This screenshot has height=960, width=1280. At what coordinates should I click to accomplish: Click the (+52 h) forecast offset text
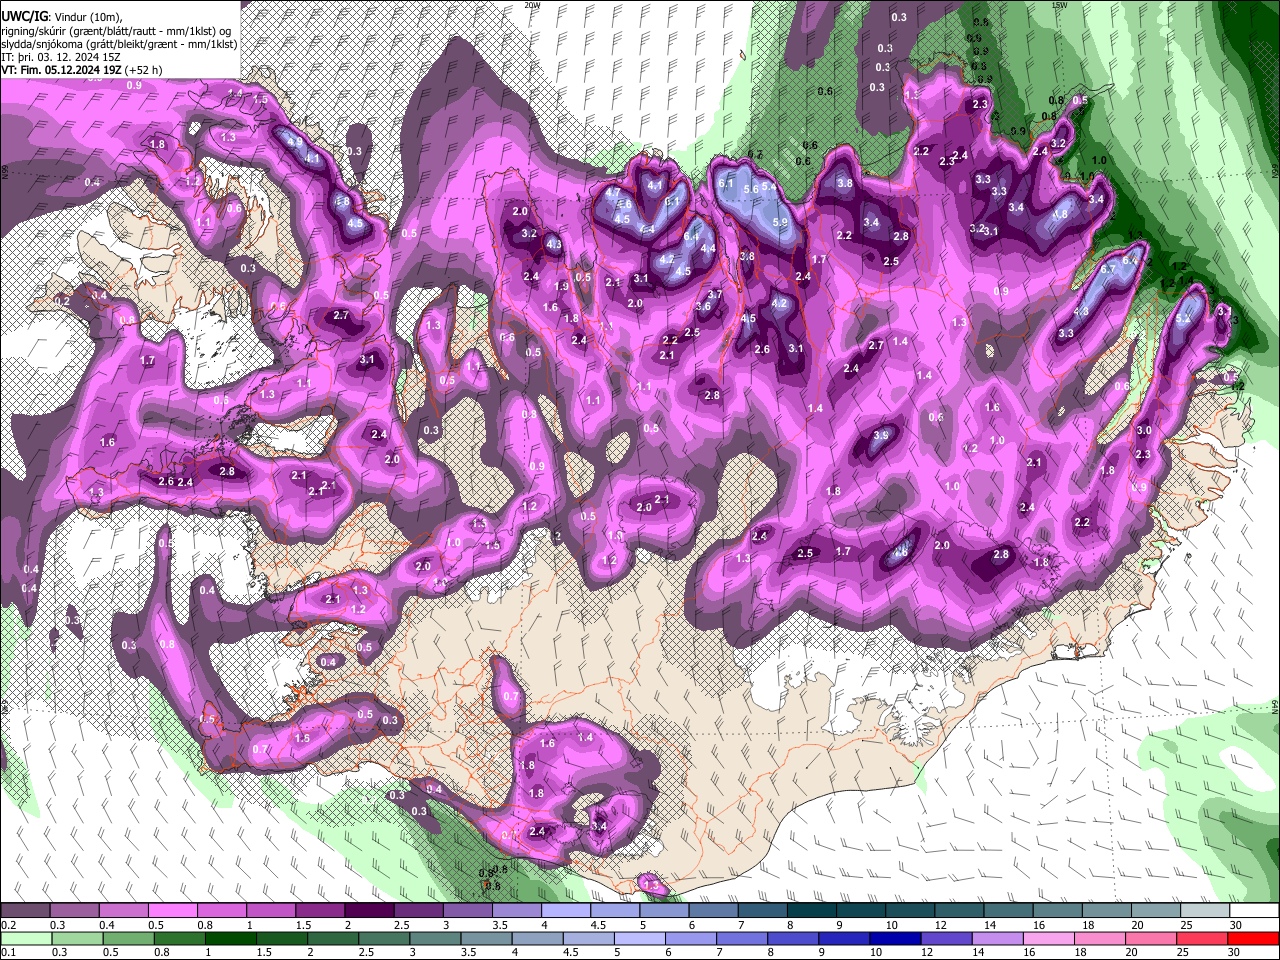click(144, 70)
